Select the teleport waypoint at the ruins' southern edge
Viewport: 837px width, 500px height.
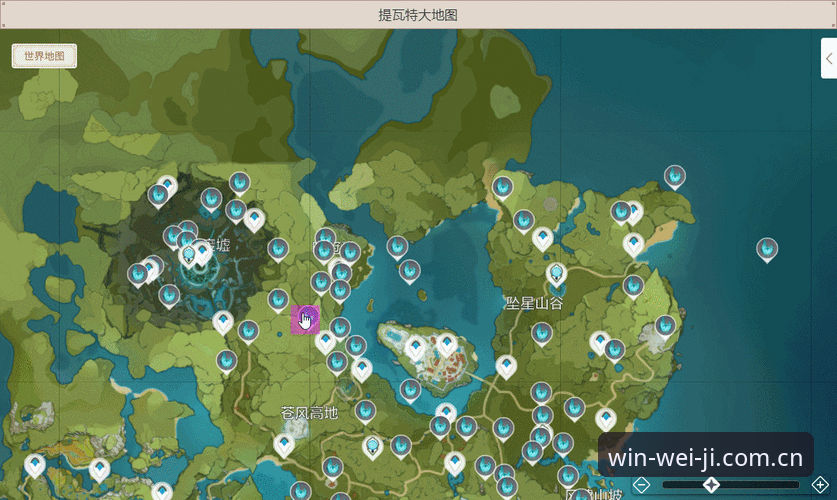[223, 323]
